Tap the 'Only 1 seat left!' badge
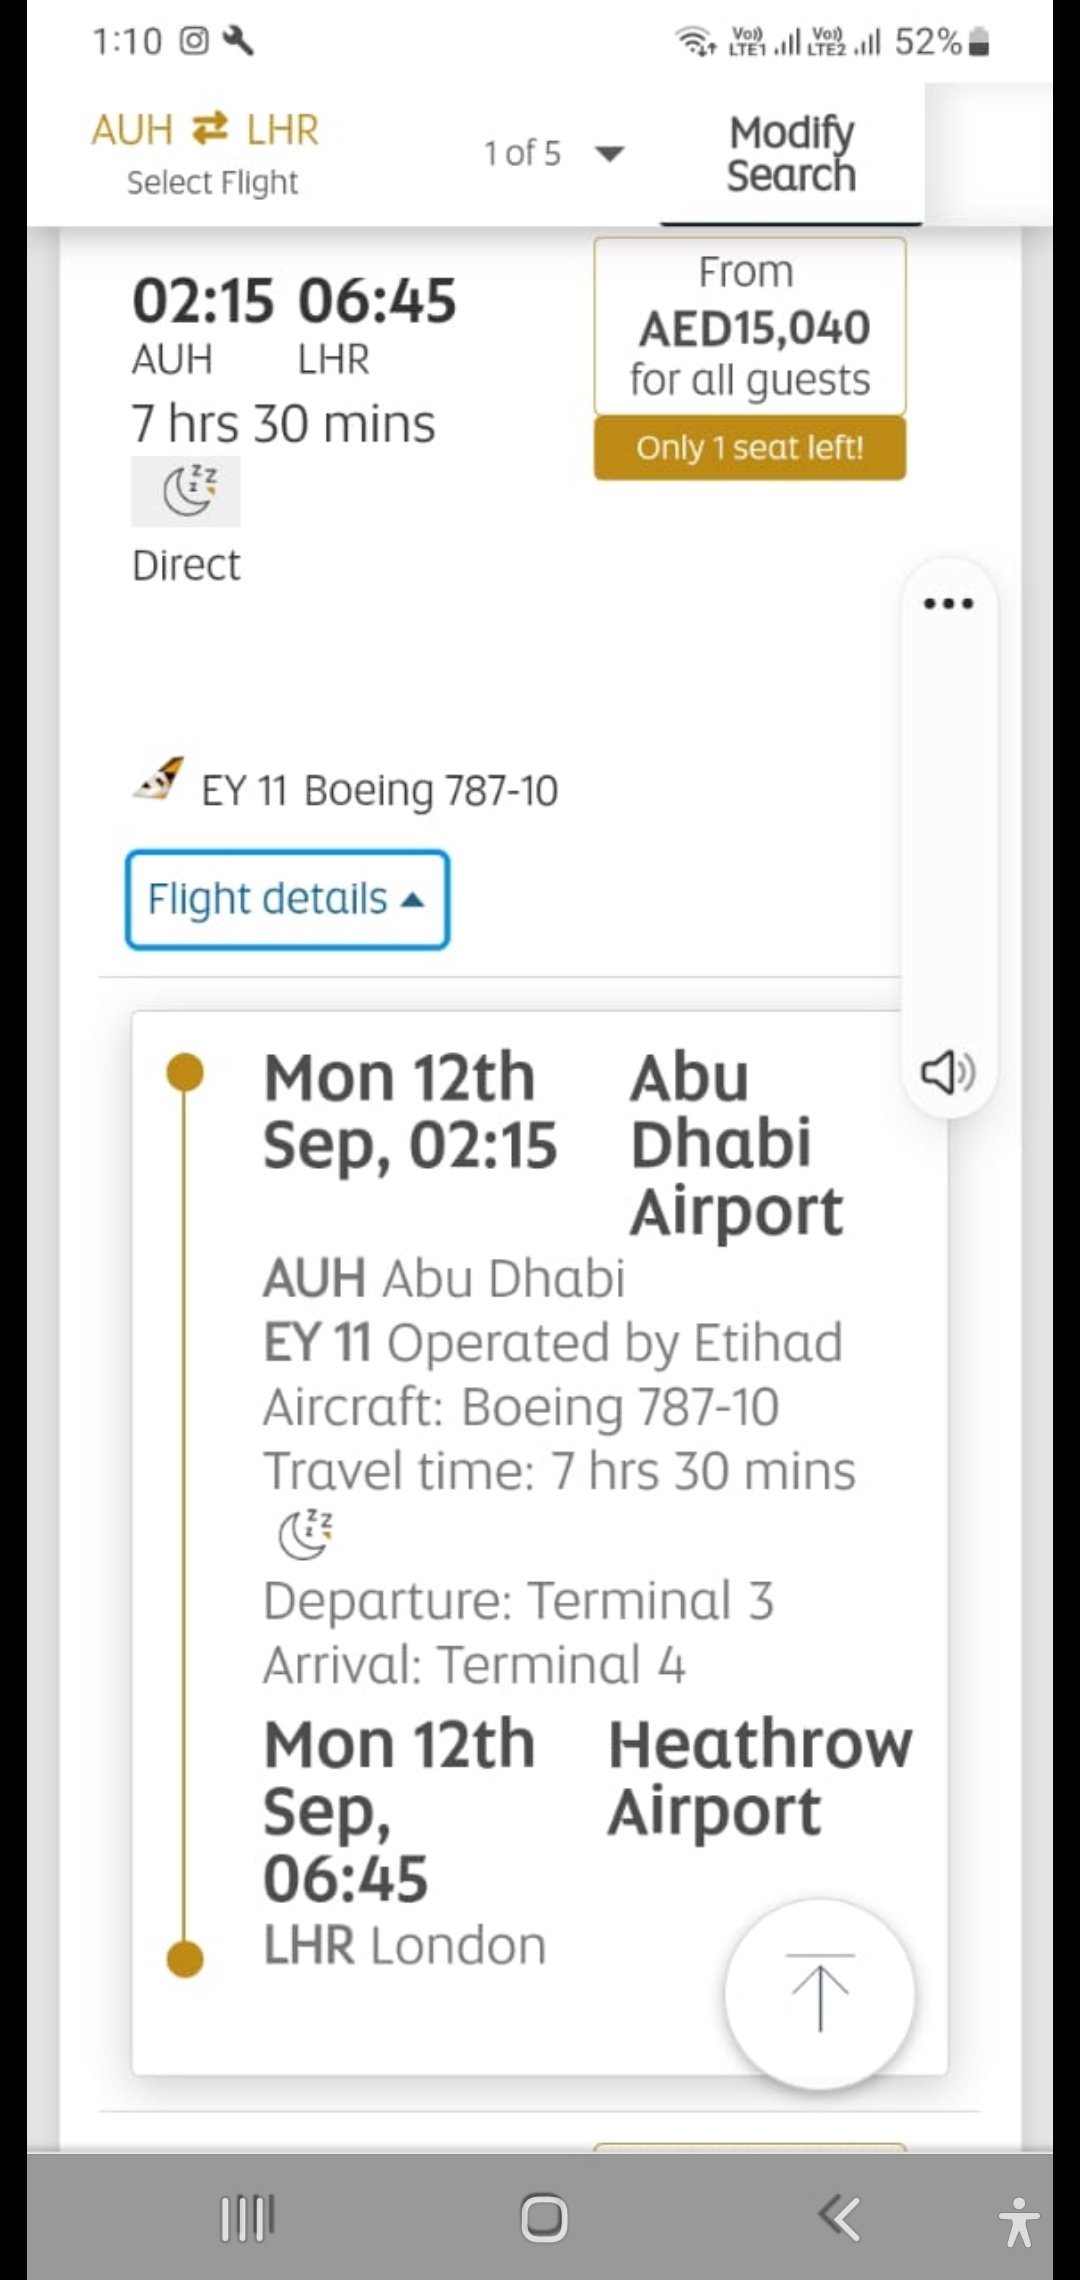The width and height of the screenshot is (1080, 2280). [x=750, y=448]
